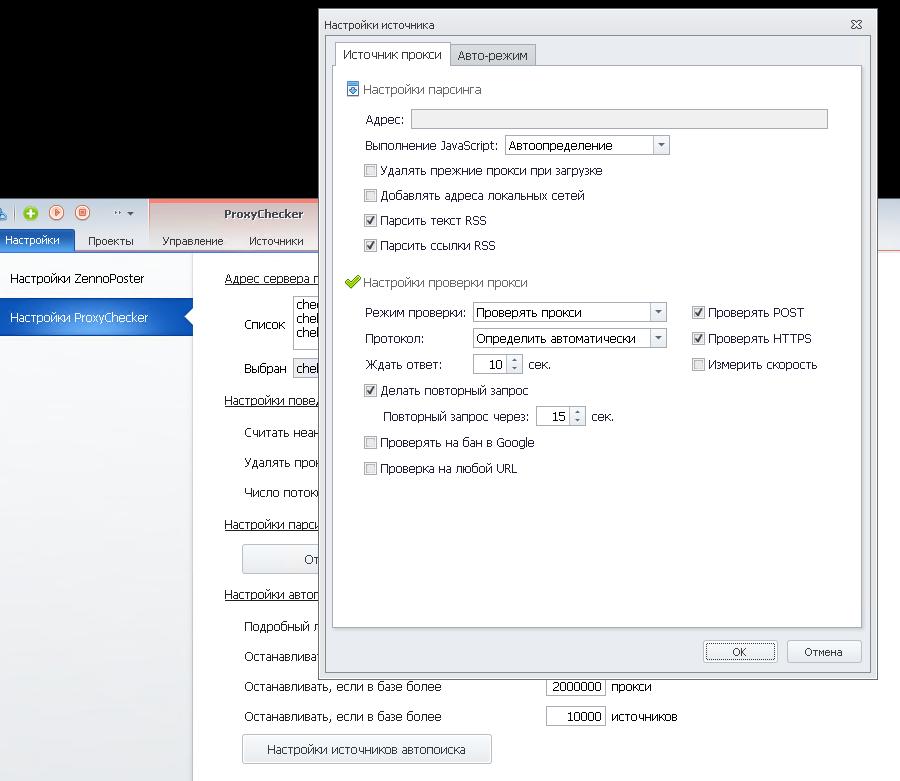Close the Настройки источника dialog
The width and height of the screenshot is (900, 781).
click(x=856, y=25)
